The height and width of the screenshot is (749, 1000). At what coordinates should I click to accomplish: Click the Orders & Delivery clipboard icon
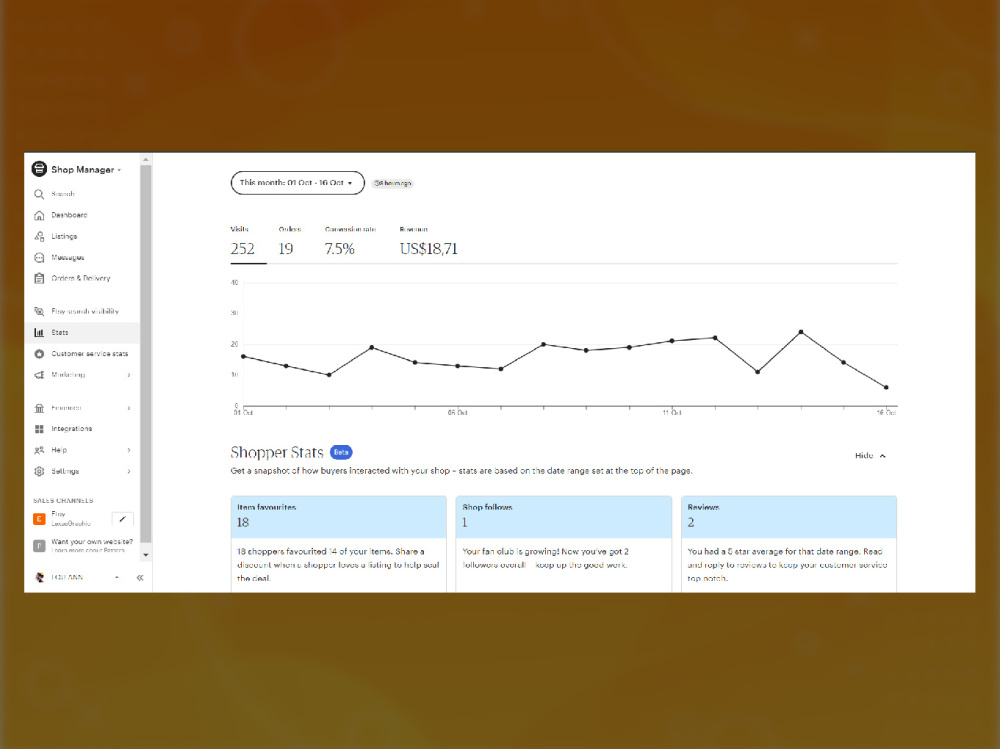pos(39,278)
